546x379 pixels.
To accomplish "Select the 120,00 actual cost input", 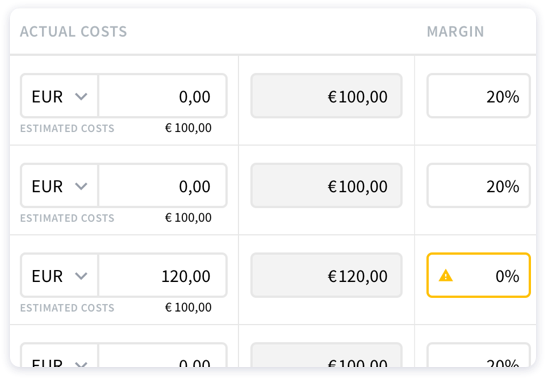I will click(163, 276).
